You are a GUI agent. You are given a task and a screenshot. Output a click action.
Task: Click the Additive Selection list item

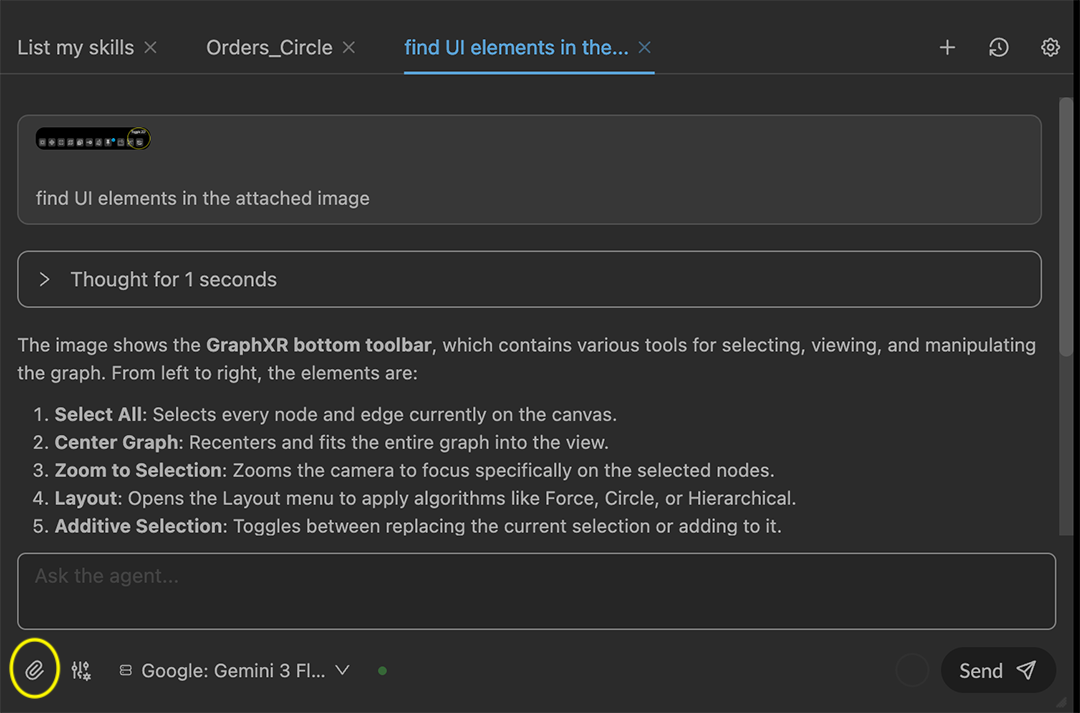pyautogui.click(x=407, y=526)
